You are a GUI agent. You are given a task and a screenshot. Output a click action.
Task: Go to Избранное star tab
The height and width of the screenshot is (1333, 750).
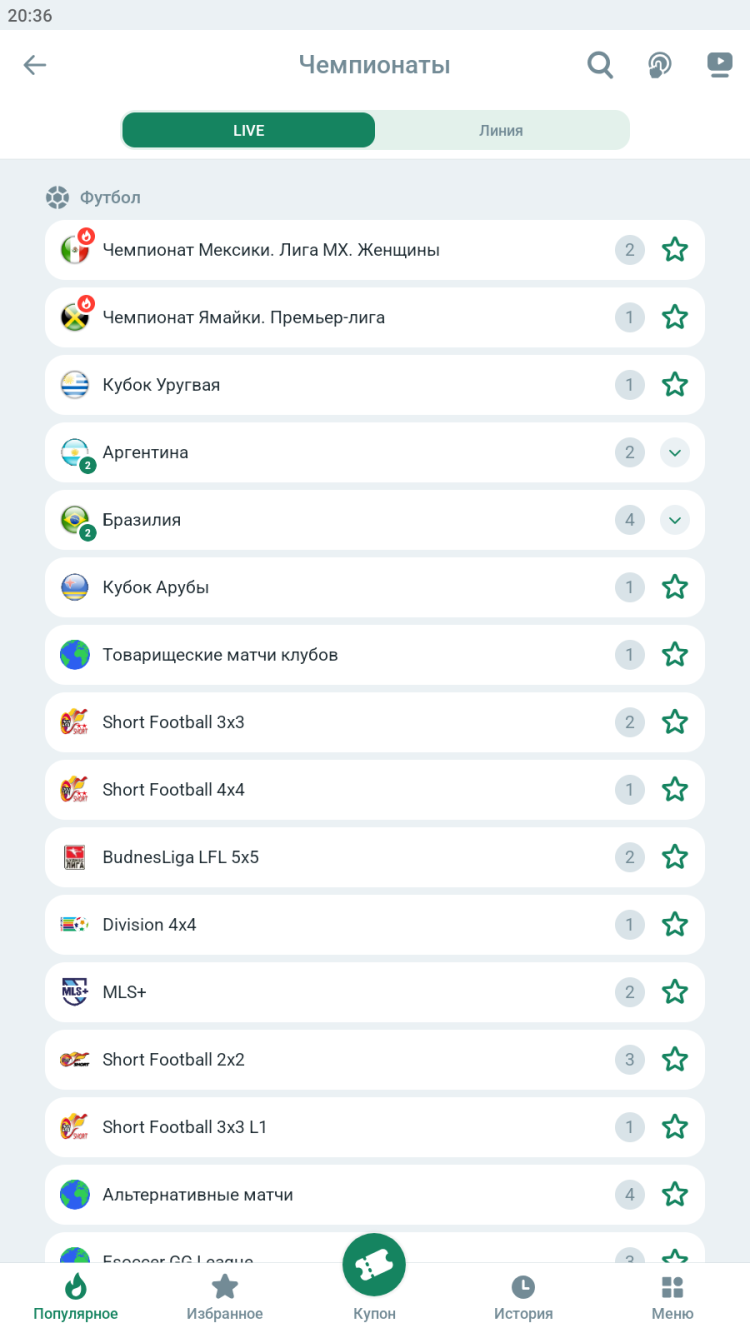pos(225,1287)
